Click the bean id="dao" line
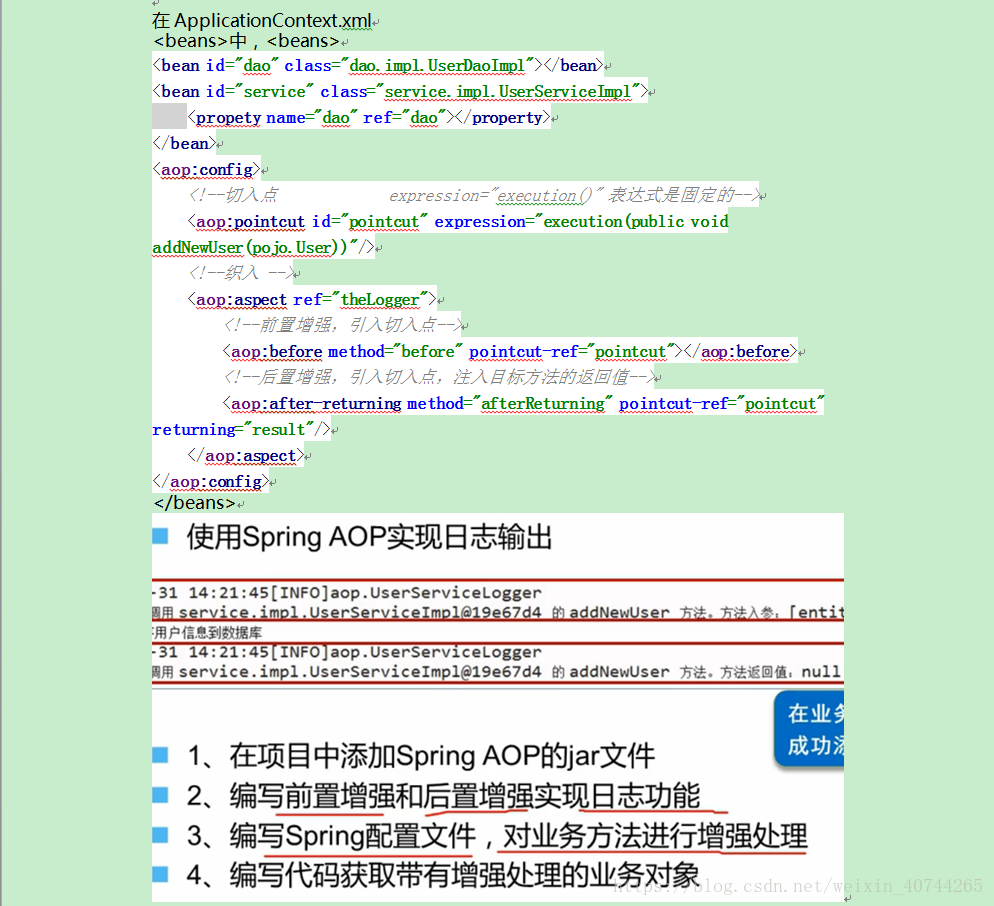Viewport: 994px width, 906px height. coord(378,65)
